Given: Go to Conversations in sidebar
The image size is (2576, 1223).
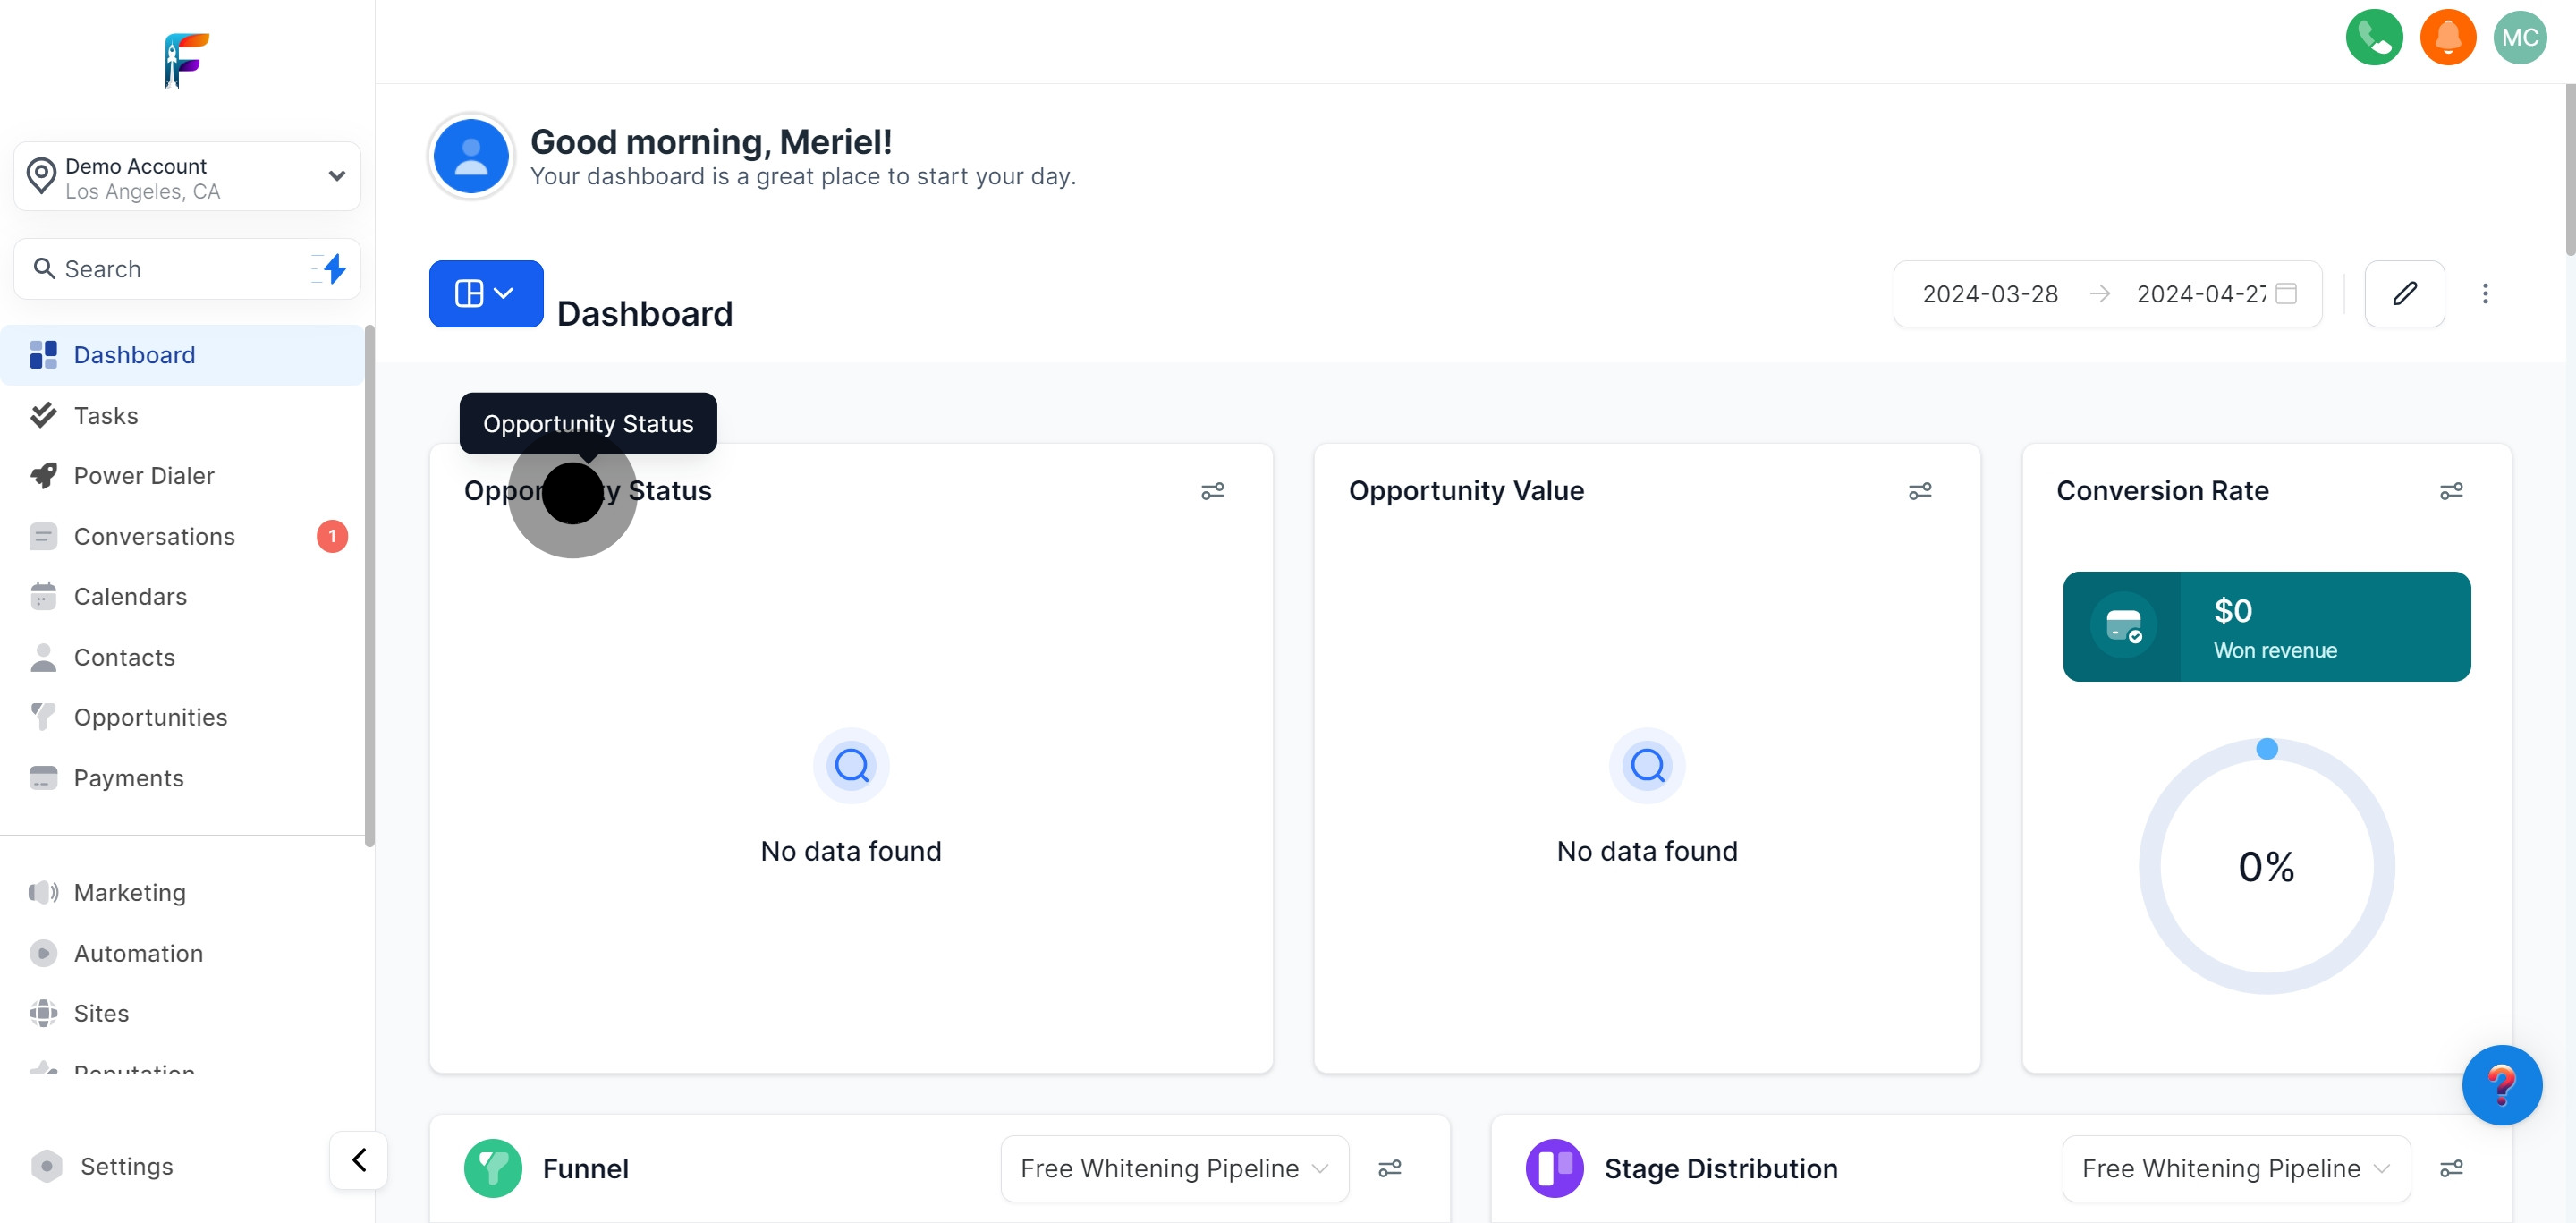Looking at the screenshot, I should (x=154, y=537).
